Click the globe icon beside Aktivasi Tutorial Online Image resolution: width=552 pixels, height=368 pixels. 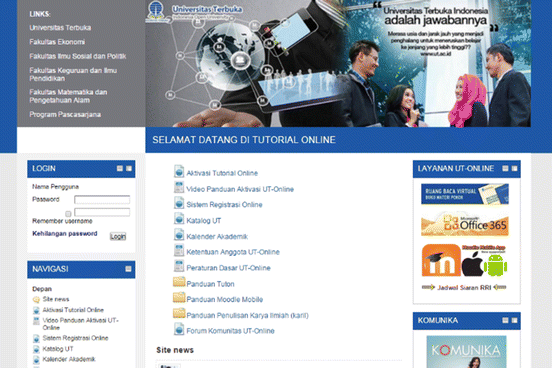pyautogui.click(x=179, y=171)
